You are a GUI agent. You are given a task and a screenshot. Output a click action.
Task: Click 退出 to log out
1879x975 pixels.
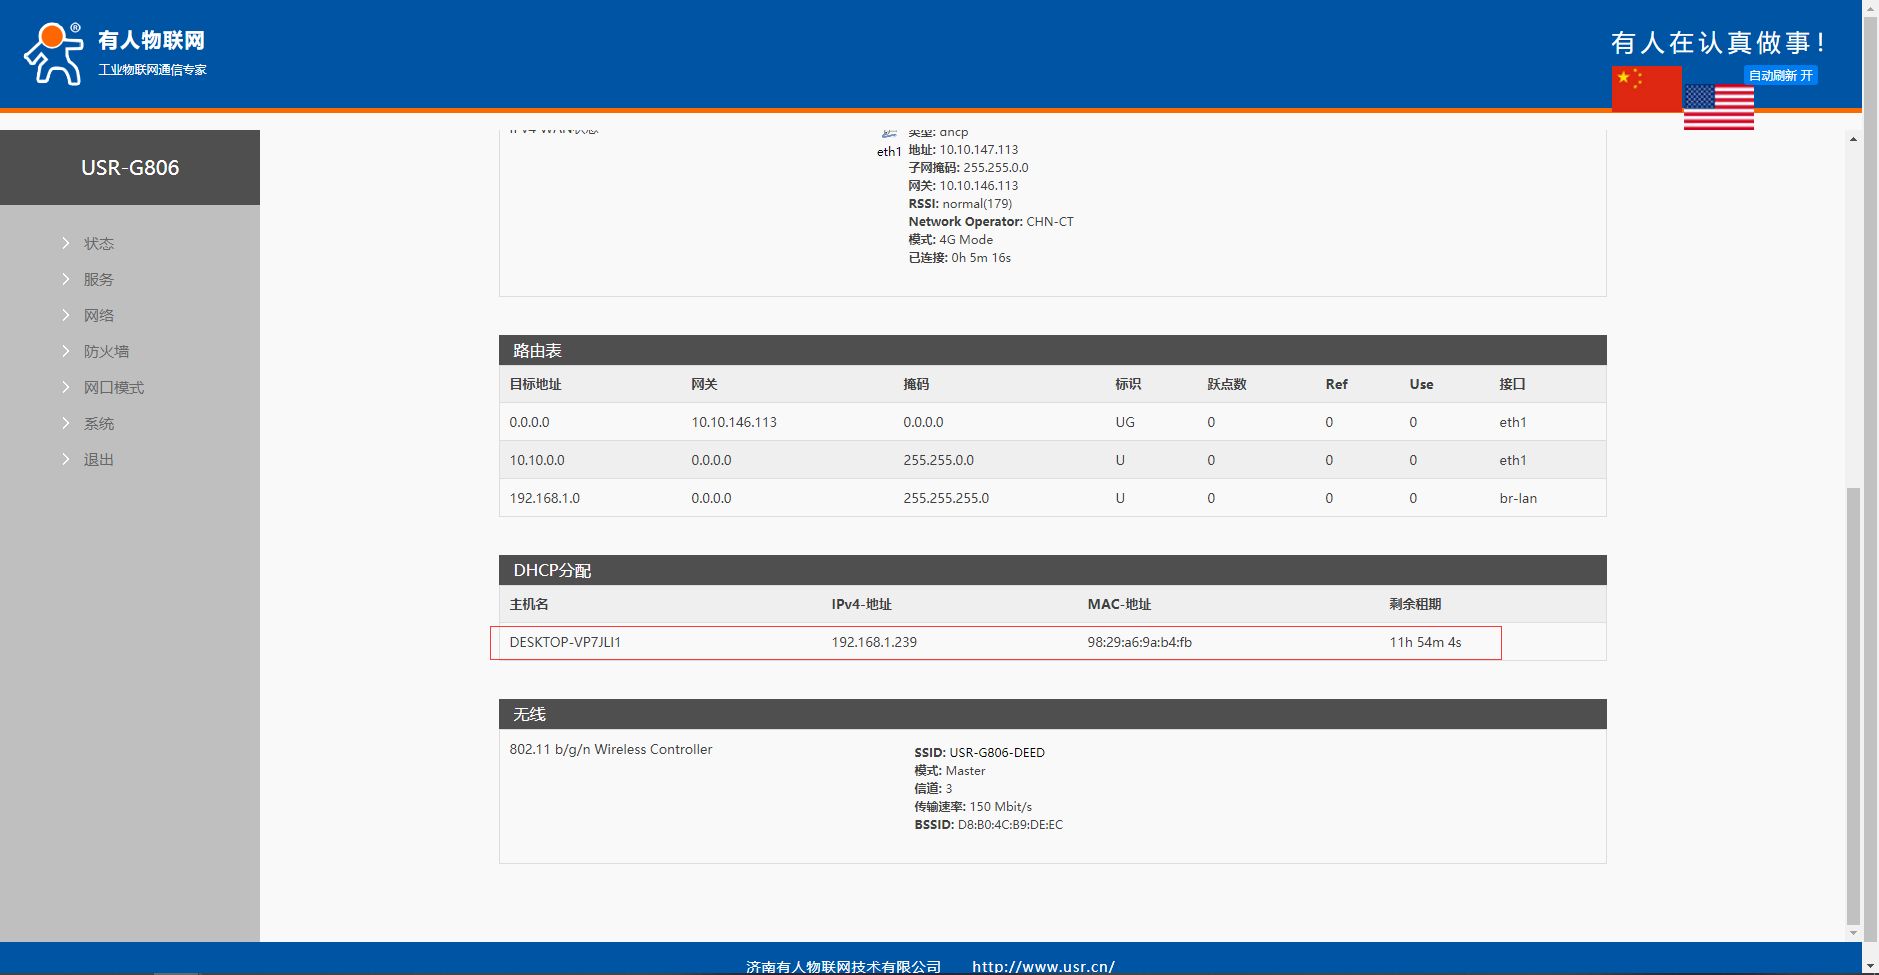coord(98,459)
